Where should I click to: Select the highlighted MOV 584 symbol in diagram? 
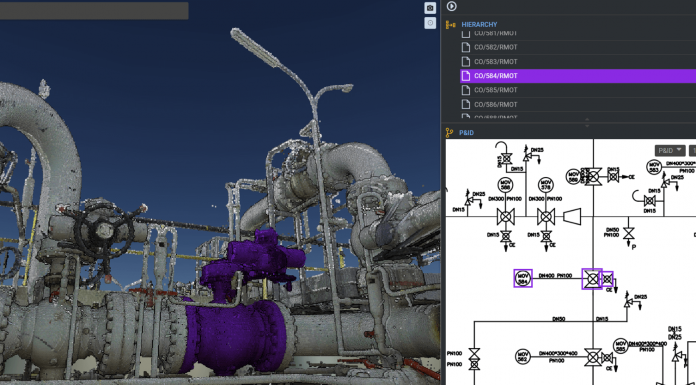[x=523, y=278]
